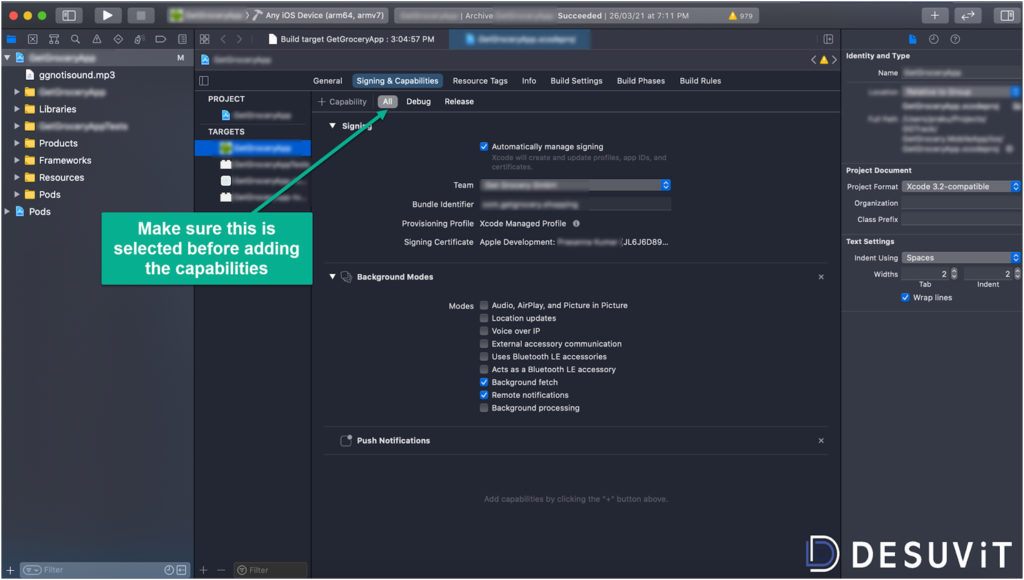The image size is (1024, 580).
Task: Expand the Libraries folder
Action: [17, 109]
